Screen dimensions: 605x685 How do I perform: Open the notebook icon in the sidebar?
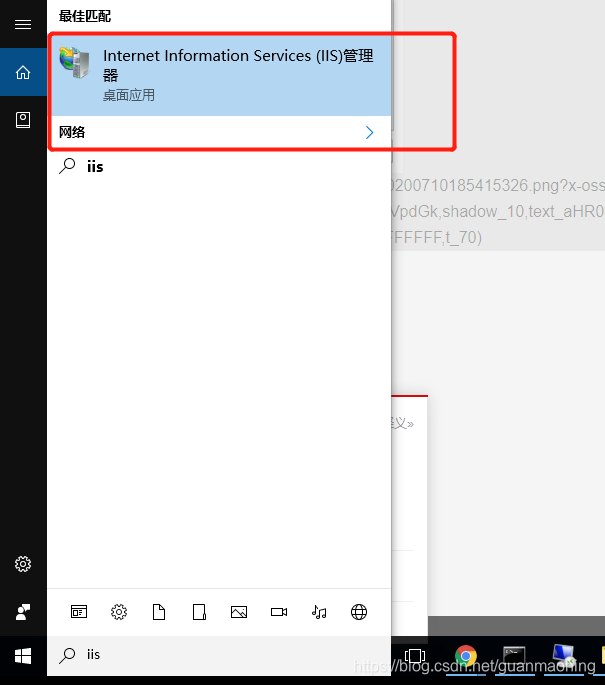[x=23, y=120]
